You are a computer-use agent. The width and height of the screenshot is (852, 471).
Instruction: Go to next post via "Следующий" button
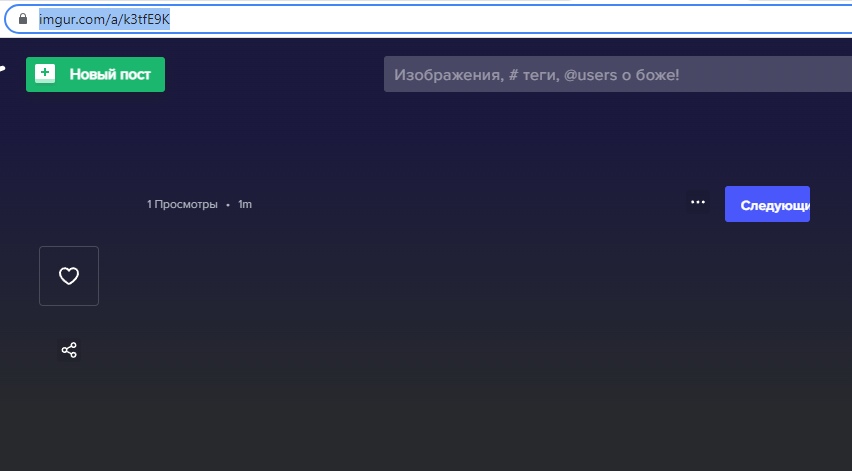tap(767, 204)
